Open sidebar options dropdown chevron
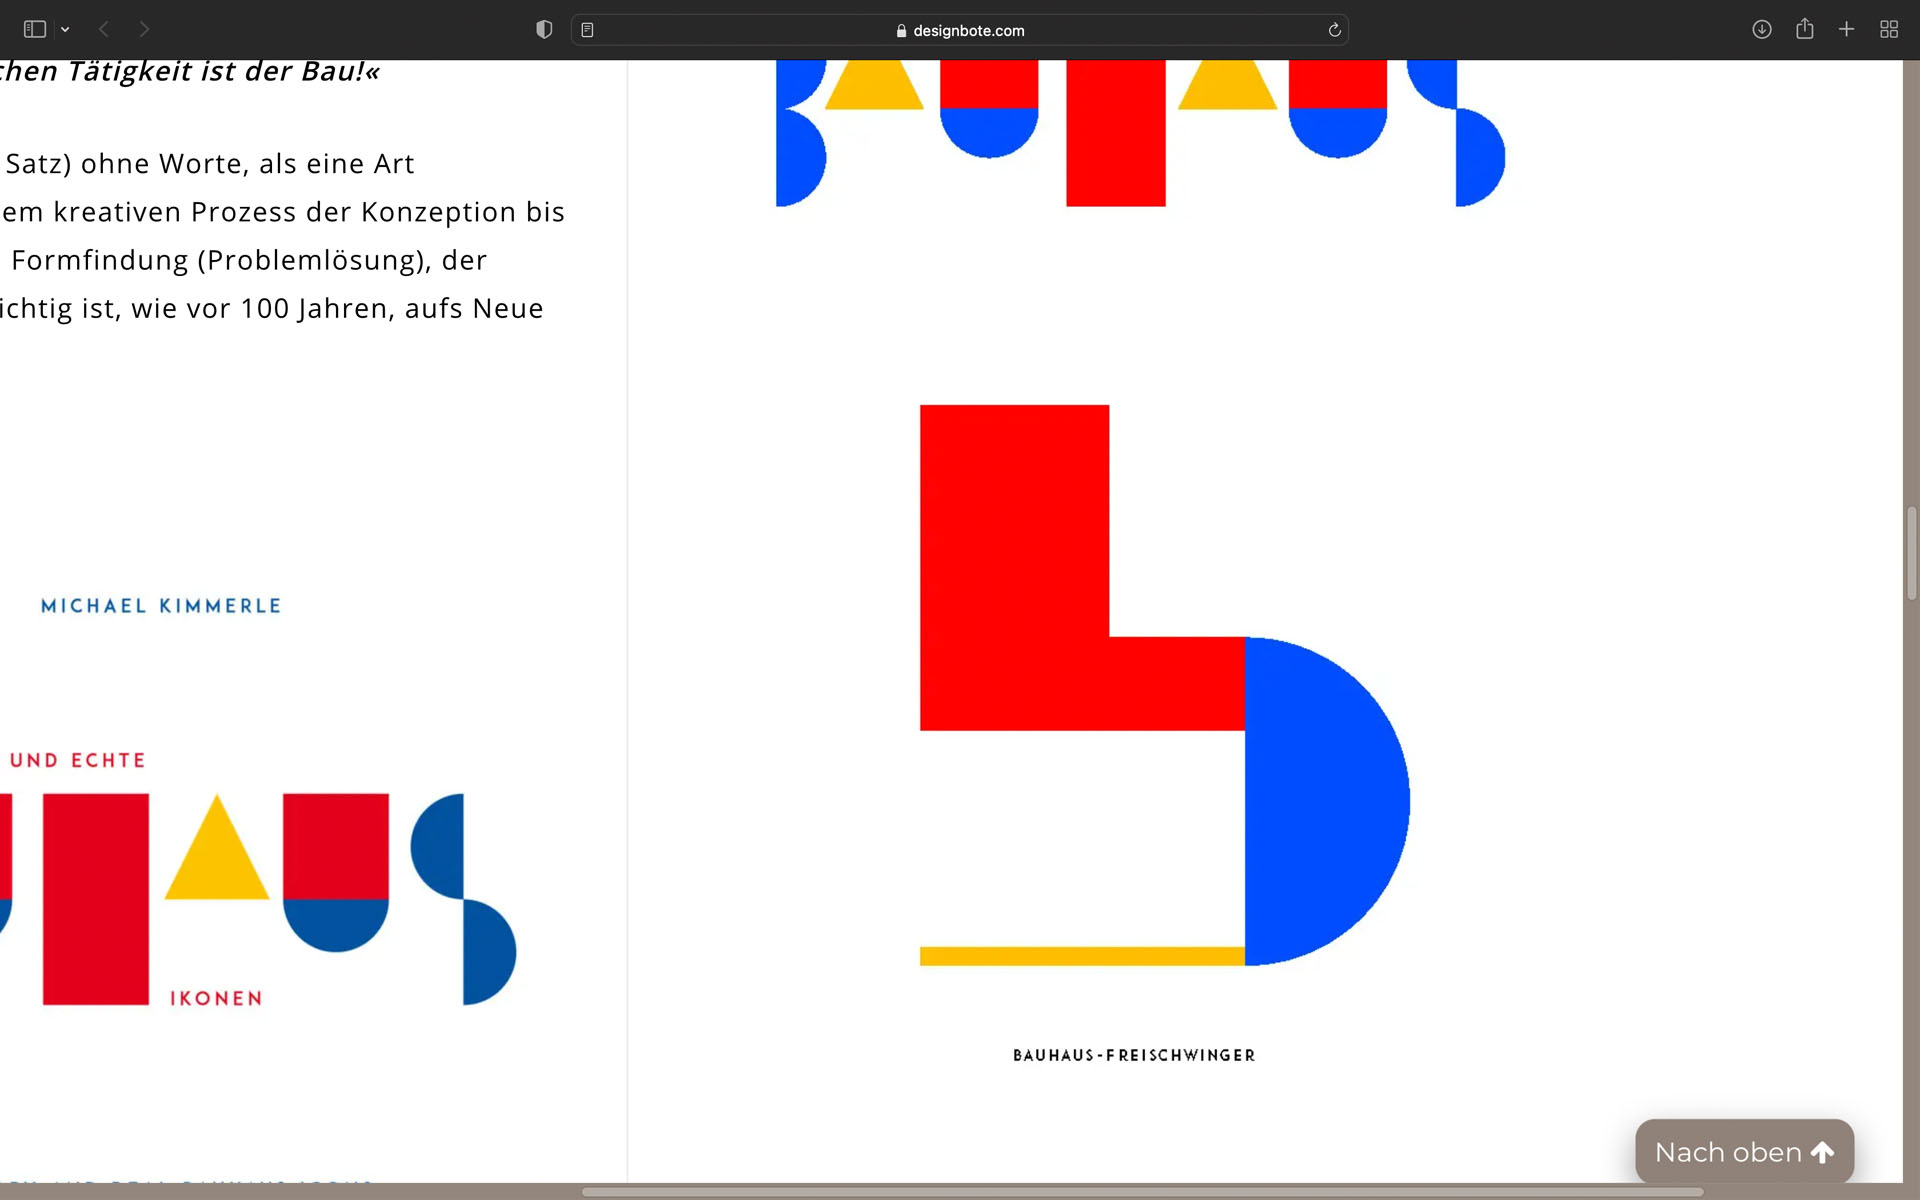This screenshot has height=1200, width=1920. [65, 30]
